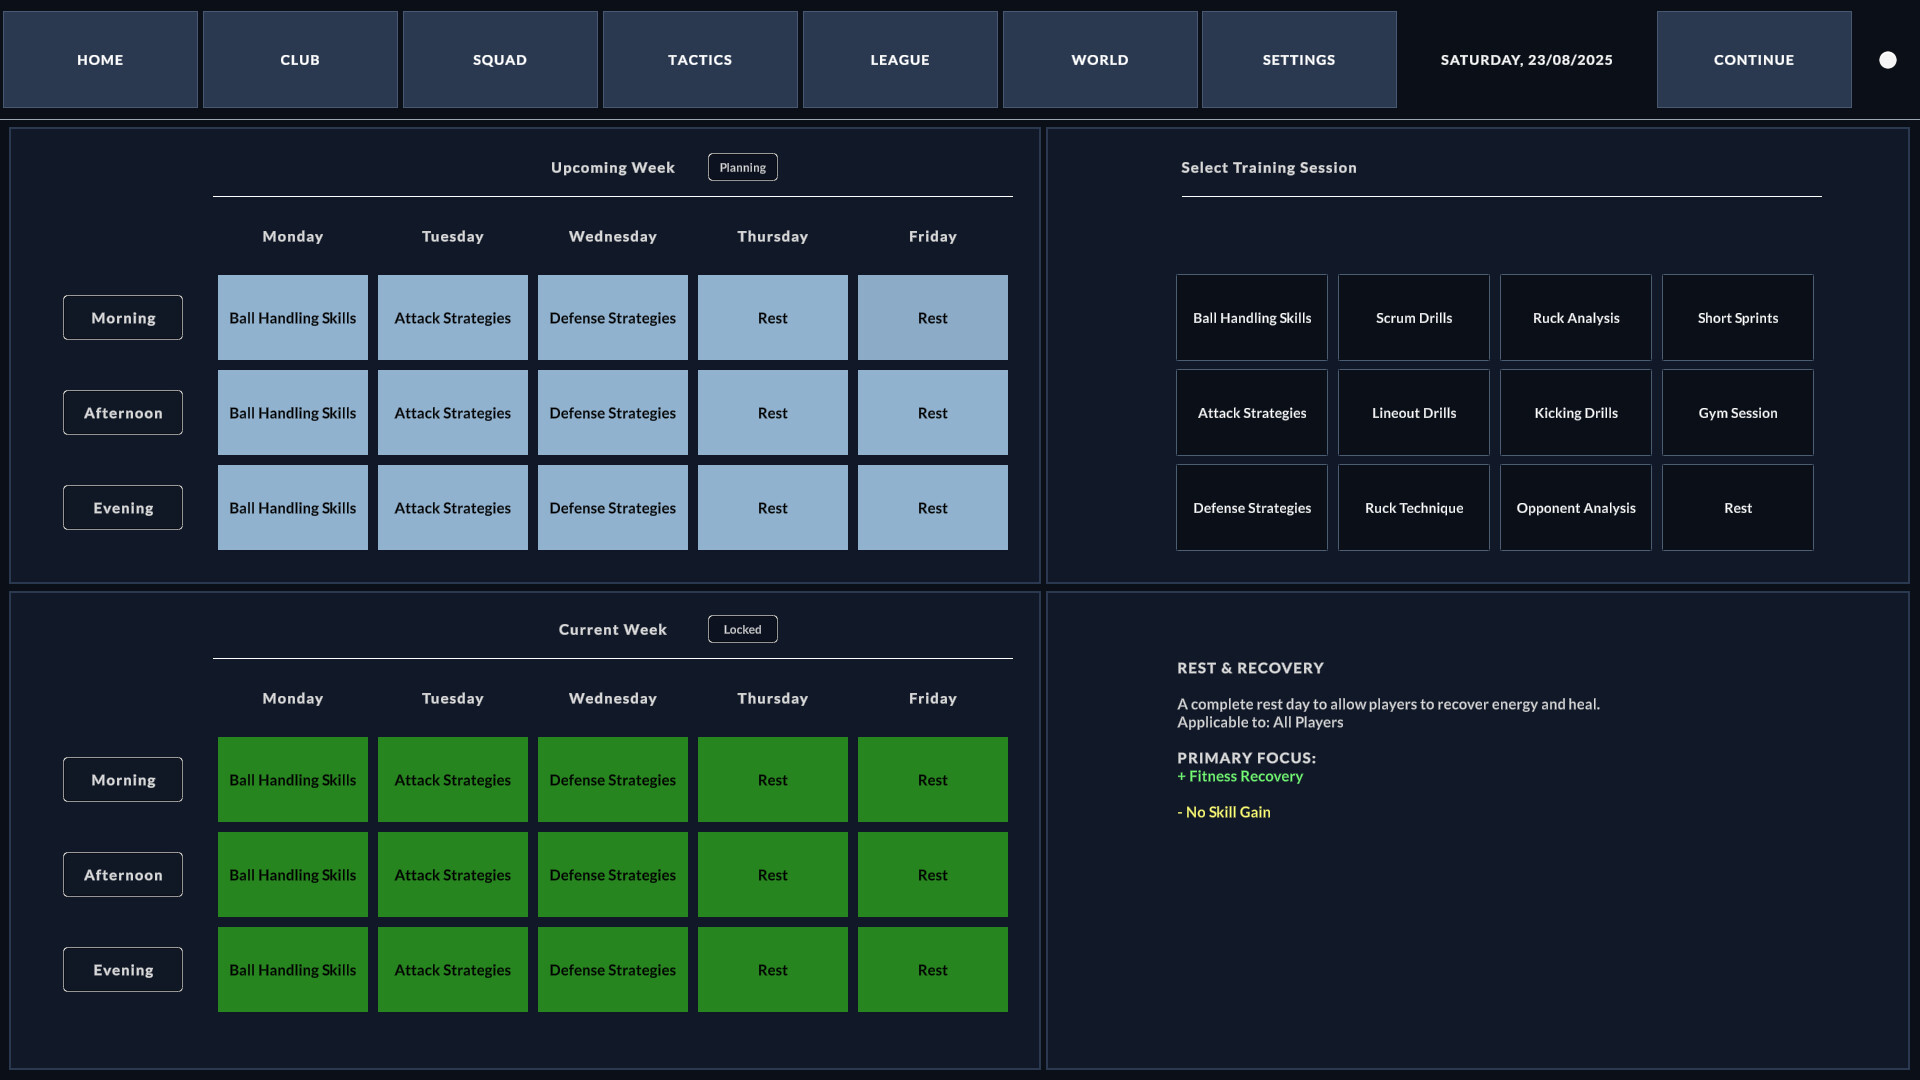Click the PRIMARY FOCUS label
Viewport: 1920px width, 1080px height.
(x=1247, y=758)
